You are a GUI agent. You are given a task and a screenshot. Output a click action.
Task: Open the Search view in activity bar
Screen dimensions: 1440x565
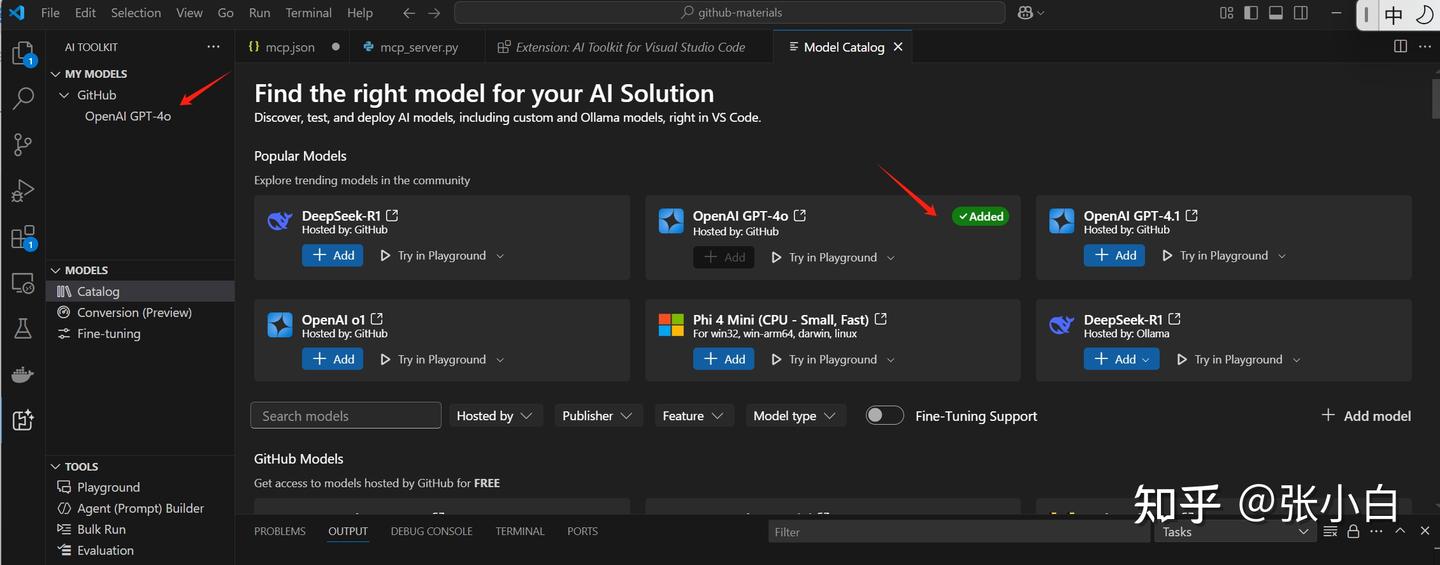pos(23,98)
